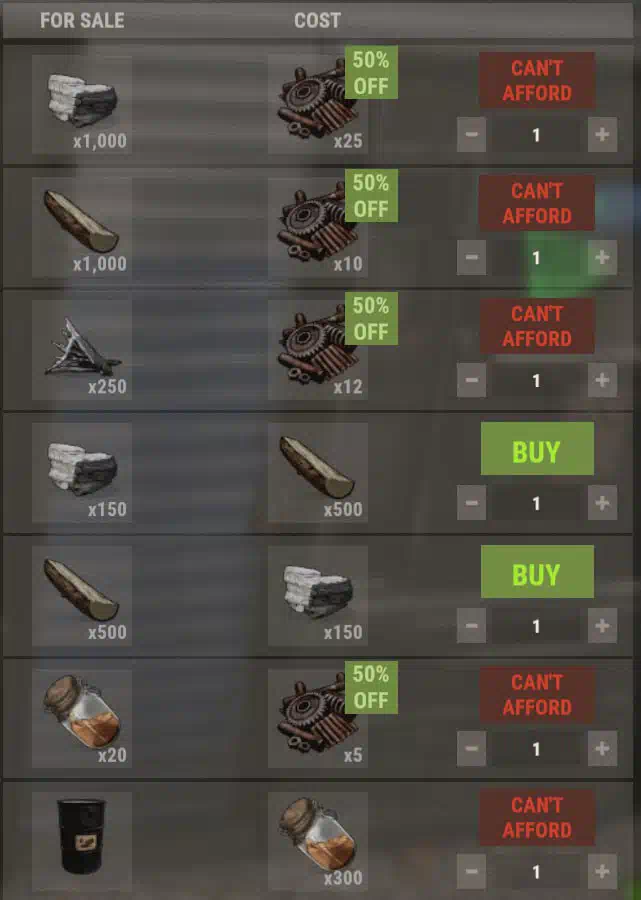Click the 150 stone item for sale

(81, 473)
